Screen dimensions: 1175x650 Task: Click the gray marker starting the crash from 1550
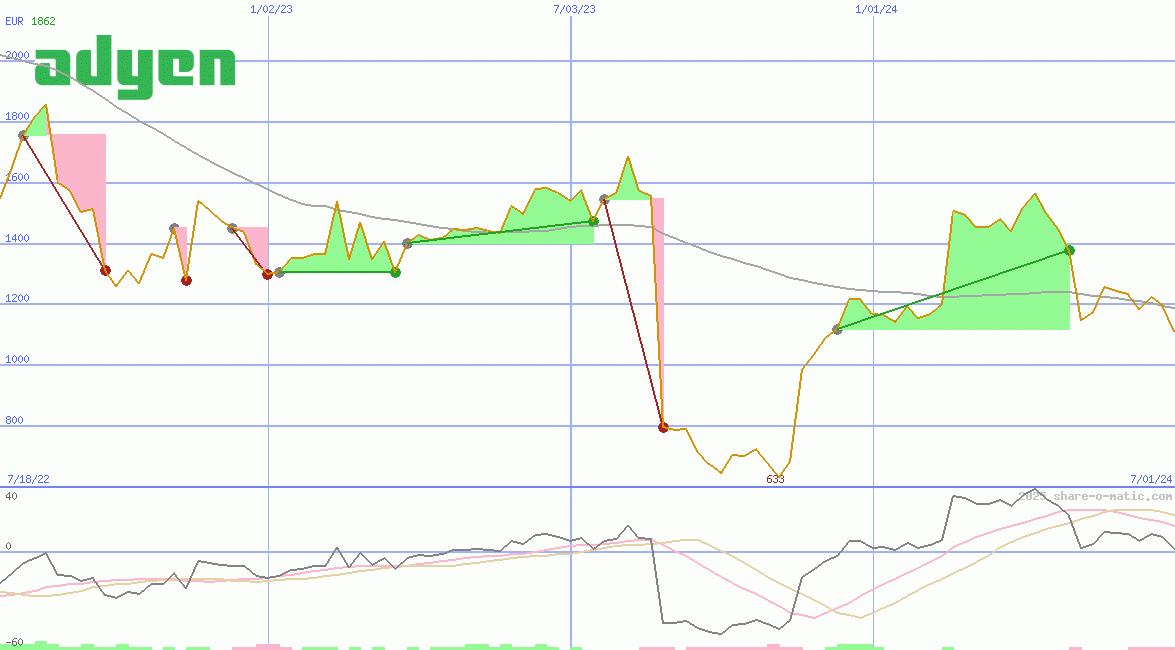click(x=605, y=199)
